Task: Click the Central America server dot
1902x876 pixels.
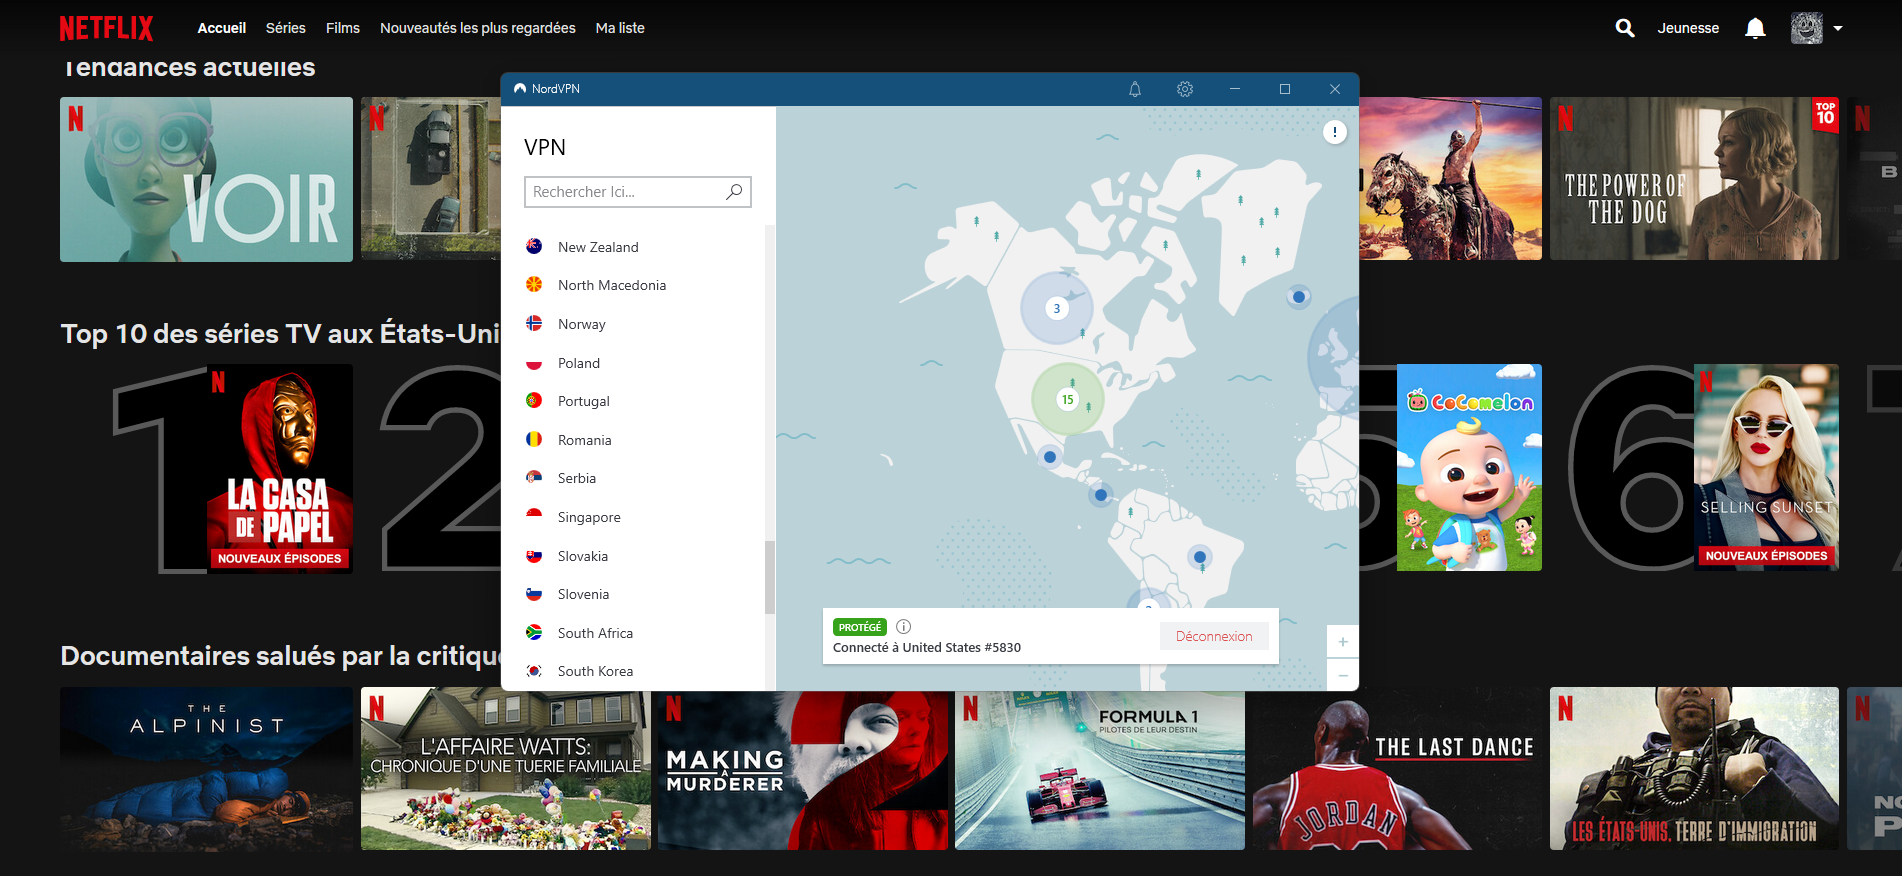Action: tap(1101, 495)
